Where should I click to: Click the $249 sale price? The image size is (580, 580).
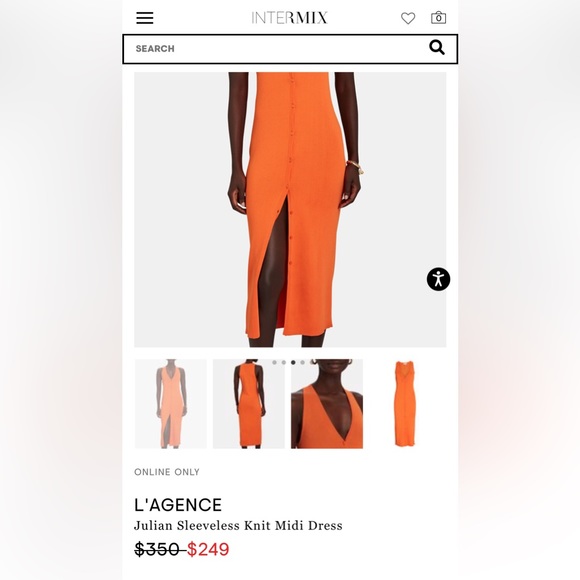[x=208, y=549]
